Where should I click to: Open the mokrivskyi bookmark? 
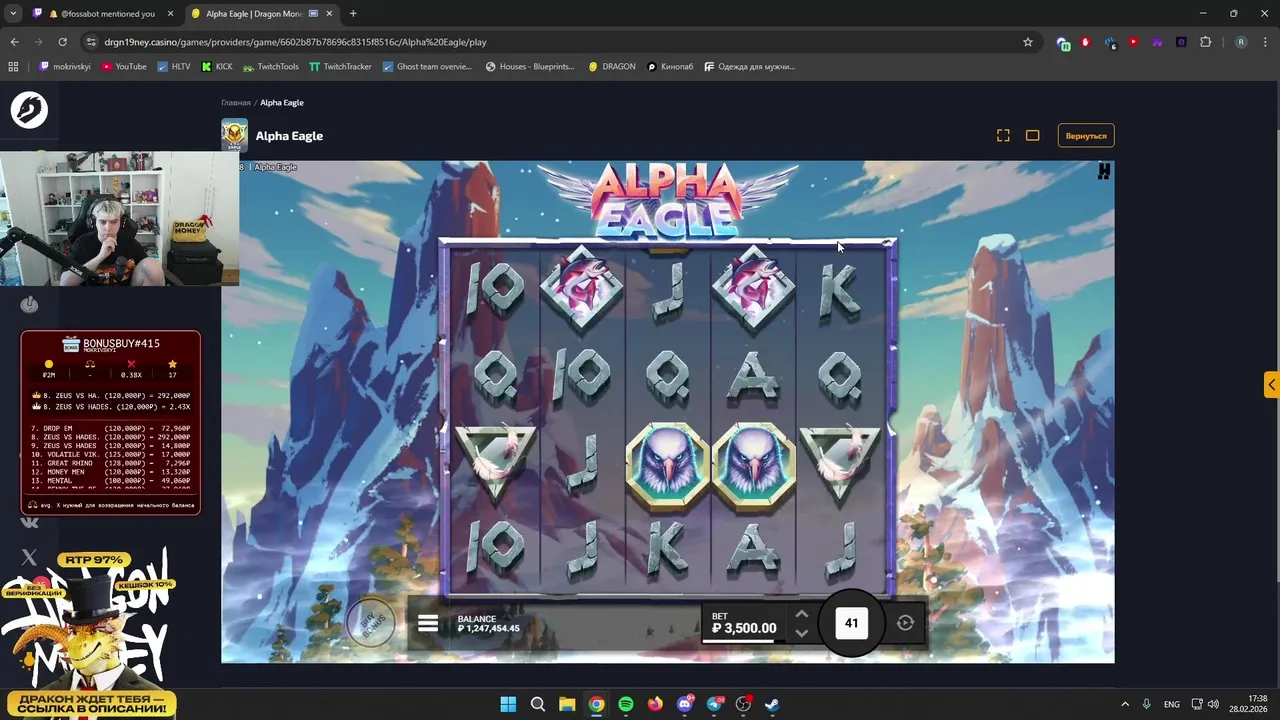[x=65, y=66]
